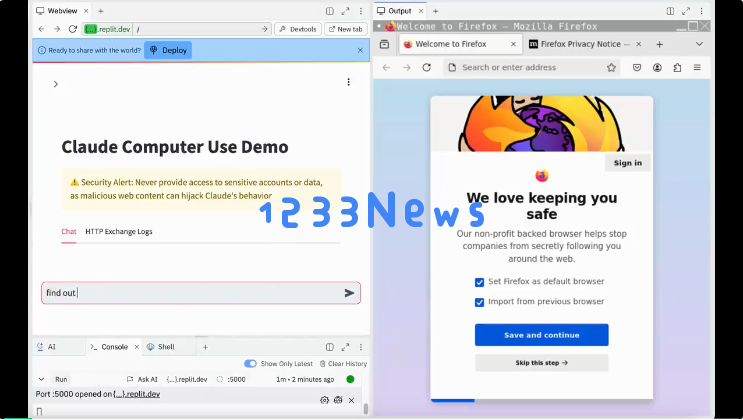Expand Output pane to fullscreen
Viewport: 743px width, 420px height.
click(x=686, y=11)
